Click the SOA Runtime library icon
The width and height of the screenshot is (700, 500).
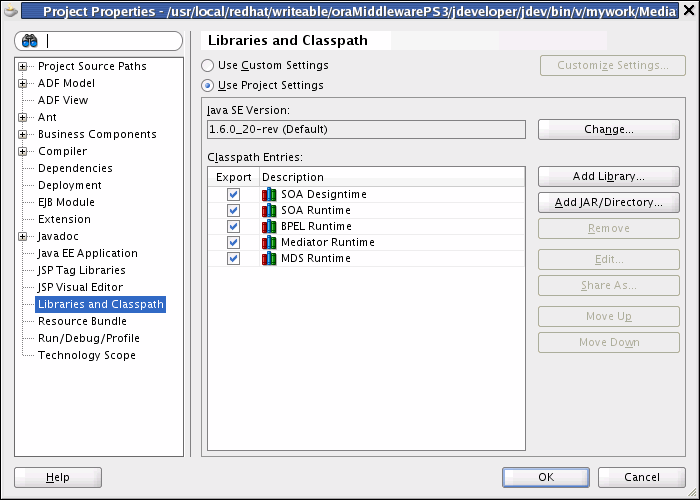(x=269, y=210)
